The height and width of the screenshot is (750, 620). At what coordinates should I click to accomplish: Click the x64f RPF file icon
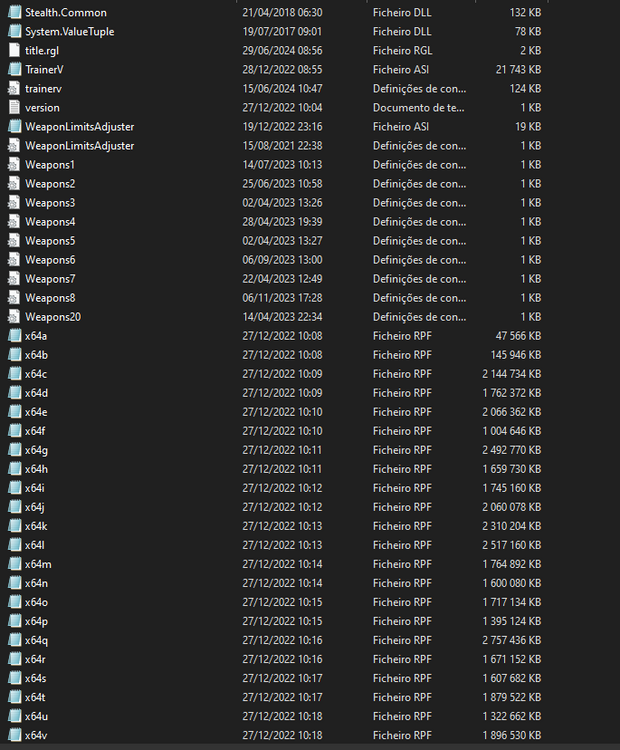pyautogui.click(x=14, y=431)
